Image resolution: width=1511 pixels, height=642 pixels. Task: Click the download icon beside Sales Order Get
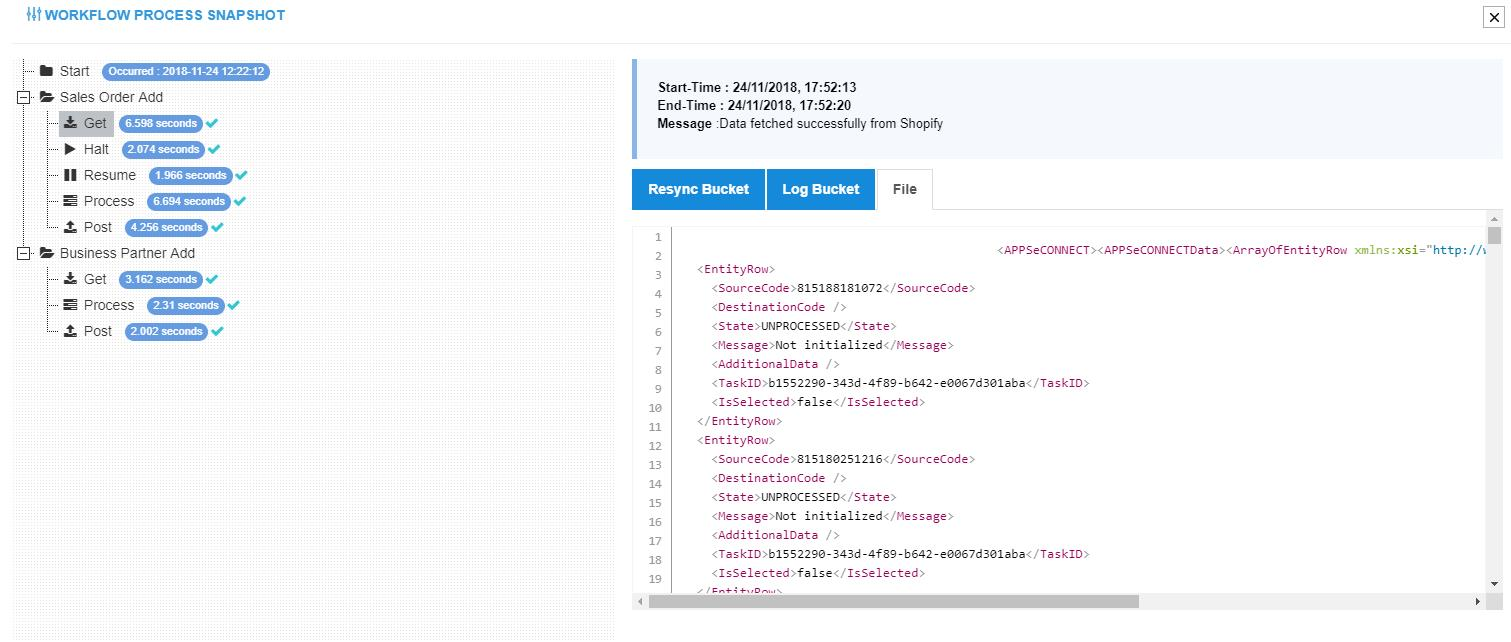tap(70, 123)
